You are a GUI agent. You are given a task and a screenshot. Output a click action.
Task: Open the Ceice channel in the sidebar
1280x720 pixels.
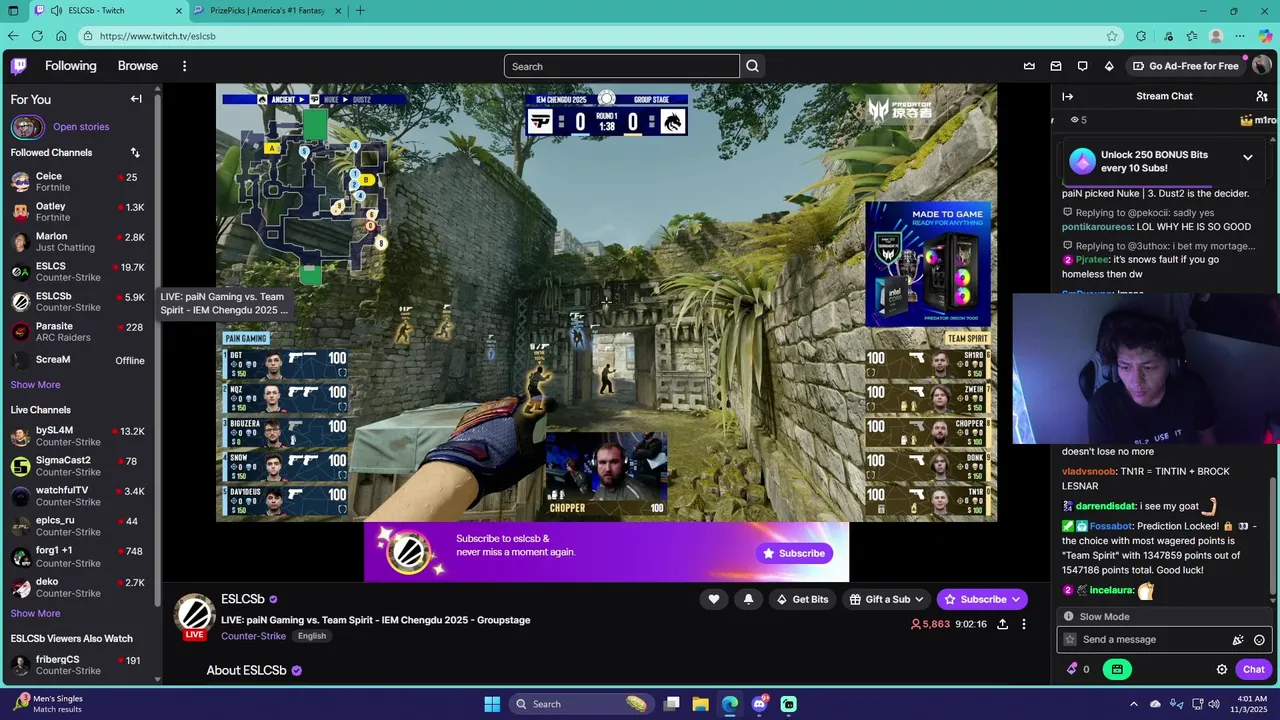(78, 182)
